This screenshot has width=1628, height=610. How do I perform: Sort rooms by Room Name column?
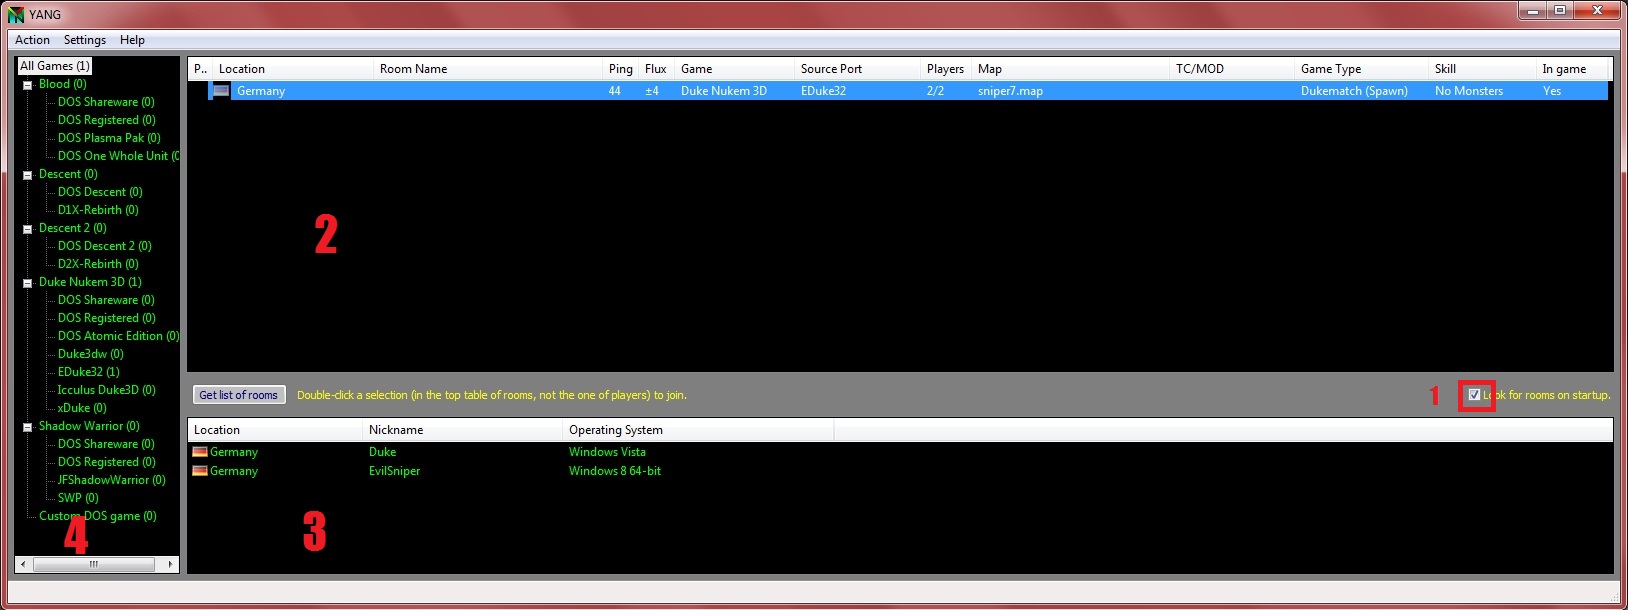pyautogui.click(x=488, y=69)
